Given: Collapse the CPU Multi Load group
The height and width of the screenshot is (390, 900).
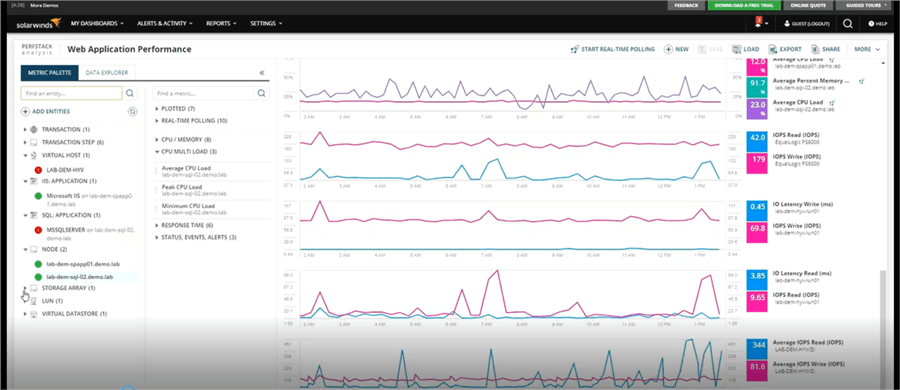Looking at the screenshot, I should pos(157,152).
